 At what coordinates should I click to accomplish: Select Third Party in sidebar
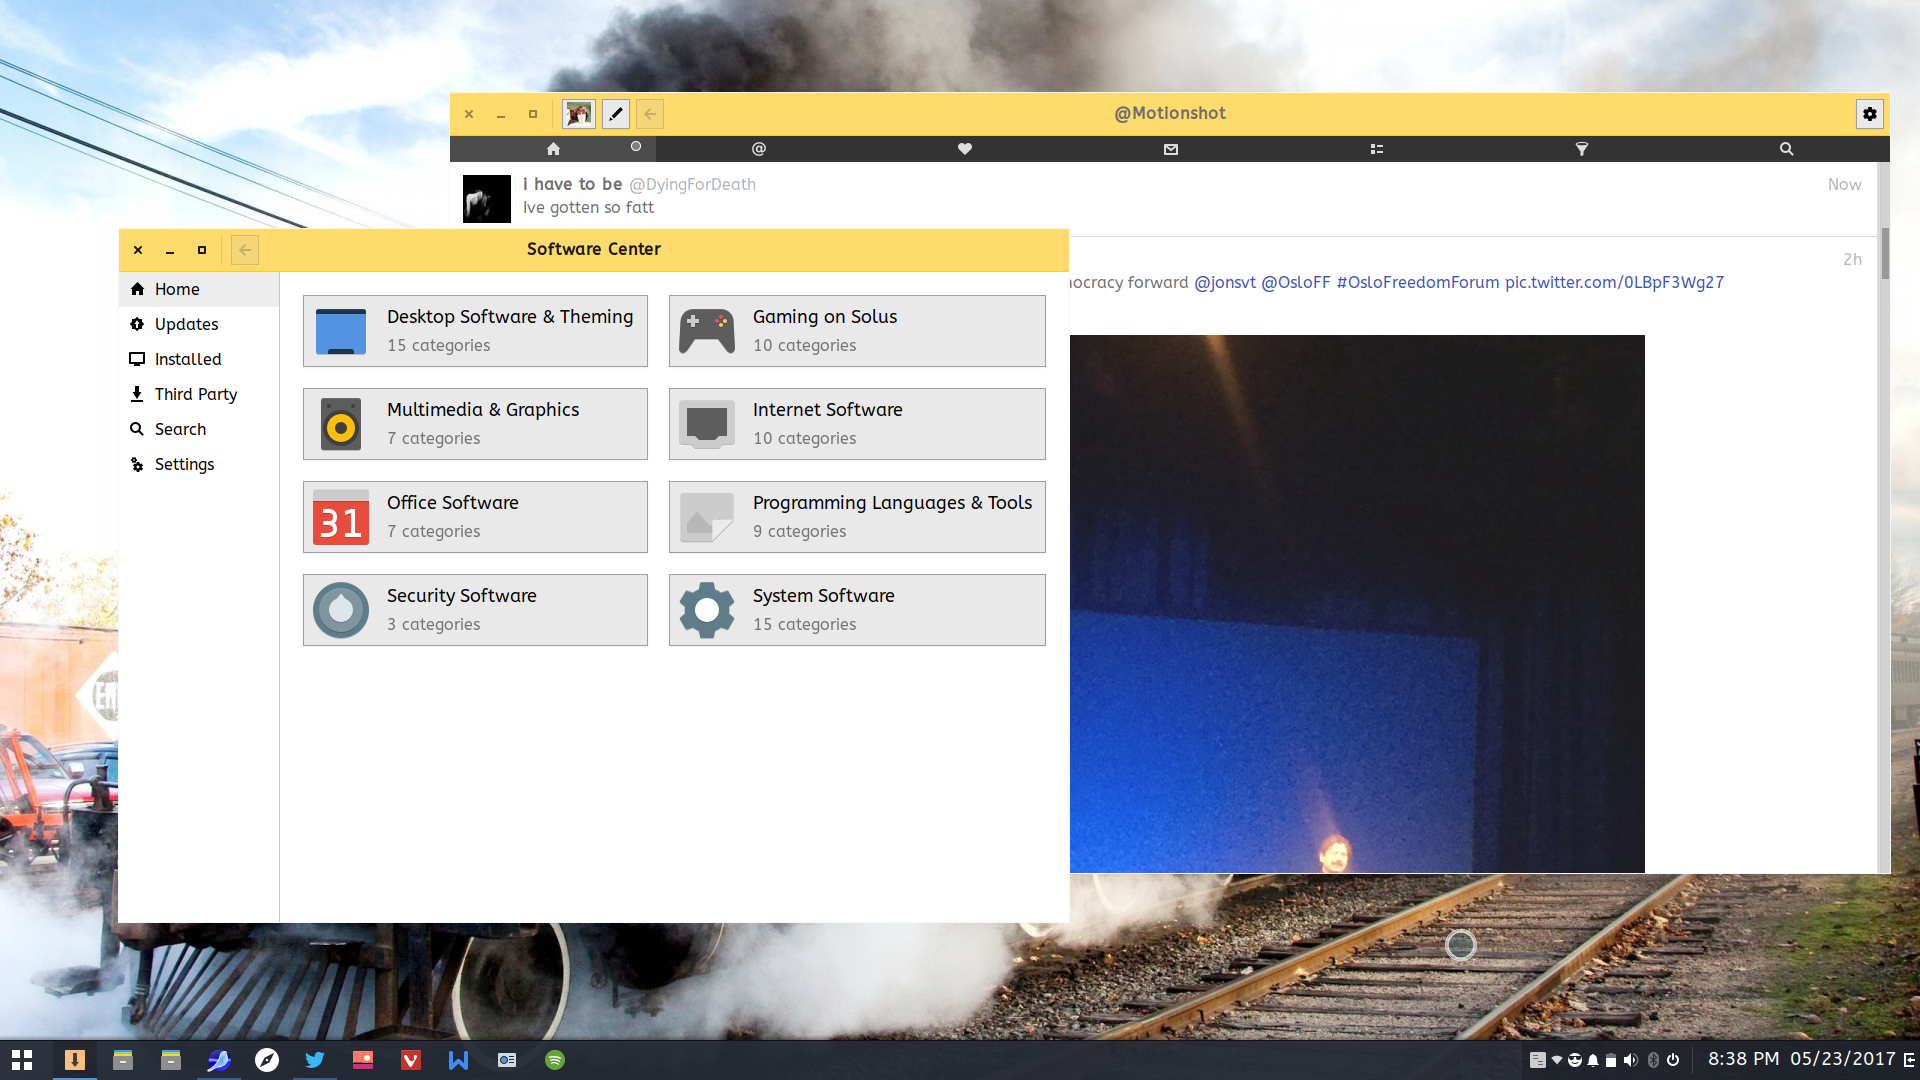[x=195, y=394]
